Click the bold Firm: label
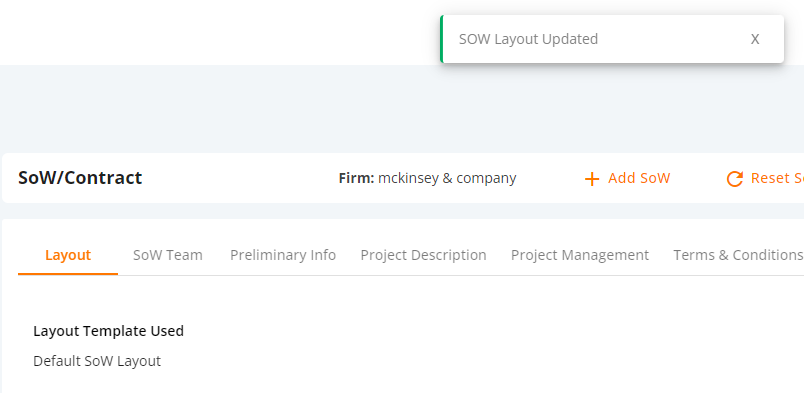This screenshot has width=804, height=393. click(x=356, y=178)
